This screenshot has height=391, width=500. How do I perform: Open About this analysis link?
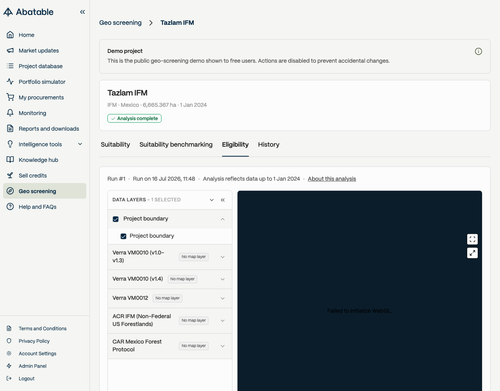(x=332, y=179)
